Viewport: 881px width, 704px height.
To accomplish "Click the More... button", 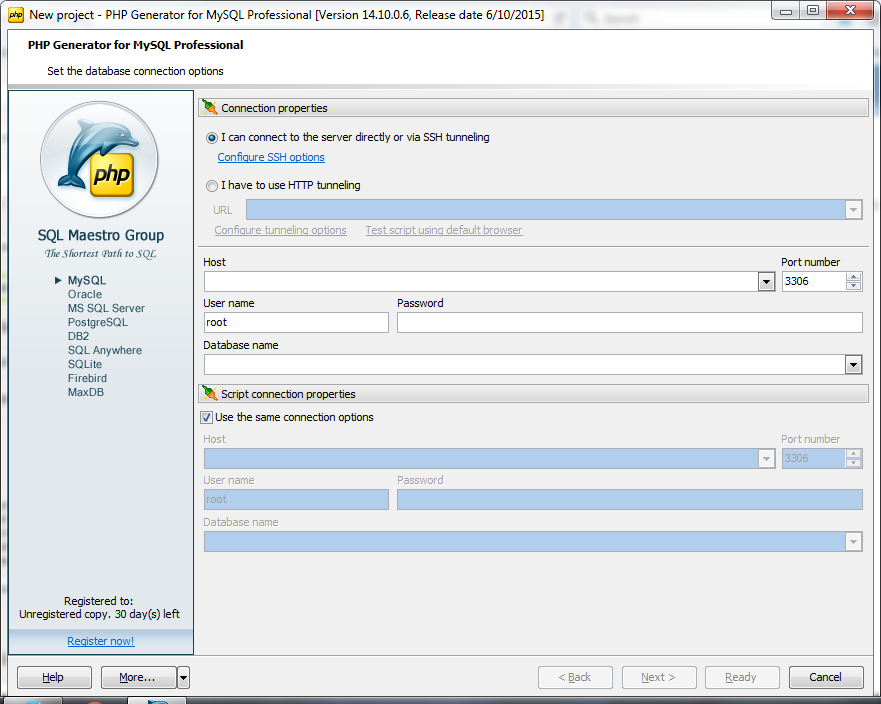I will [138, 678].
